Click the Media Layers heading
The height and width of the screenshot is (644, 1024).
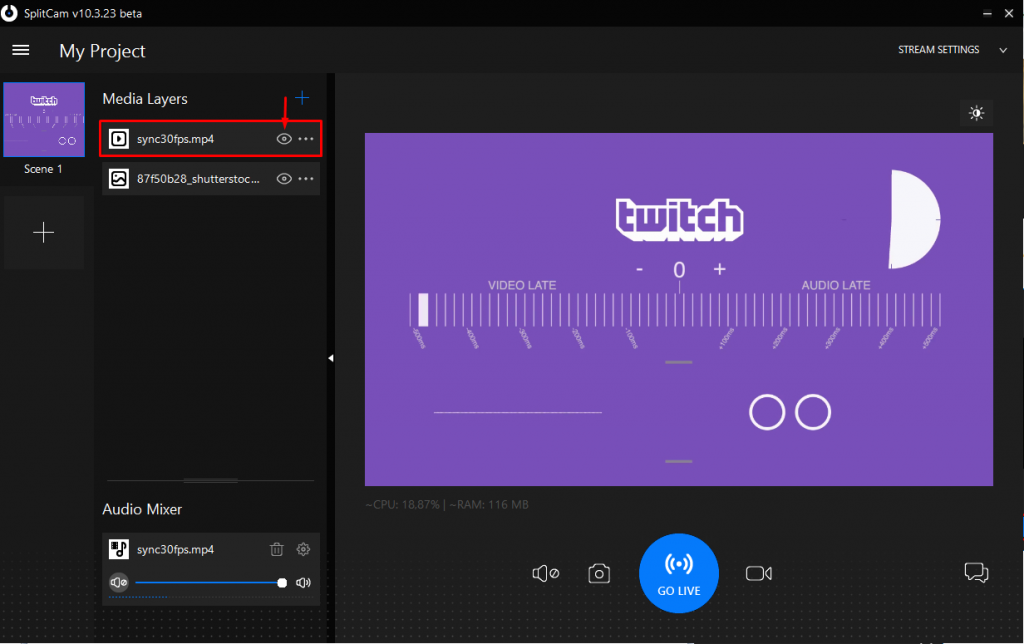145,99
